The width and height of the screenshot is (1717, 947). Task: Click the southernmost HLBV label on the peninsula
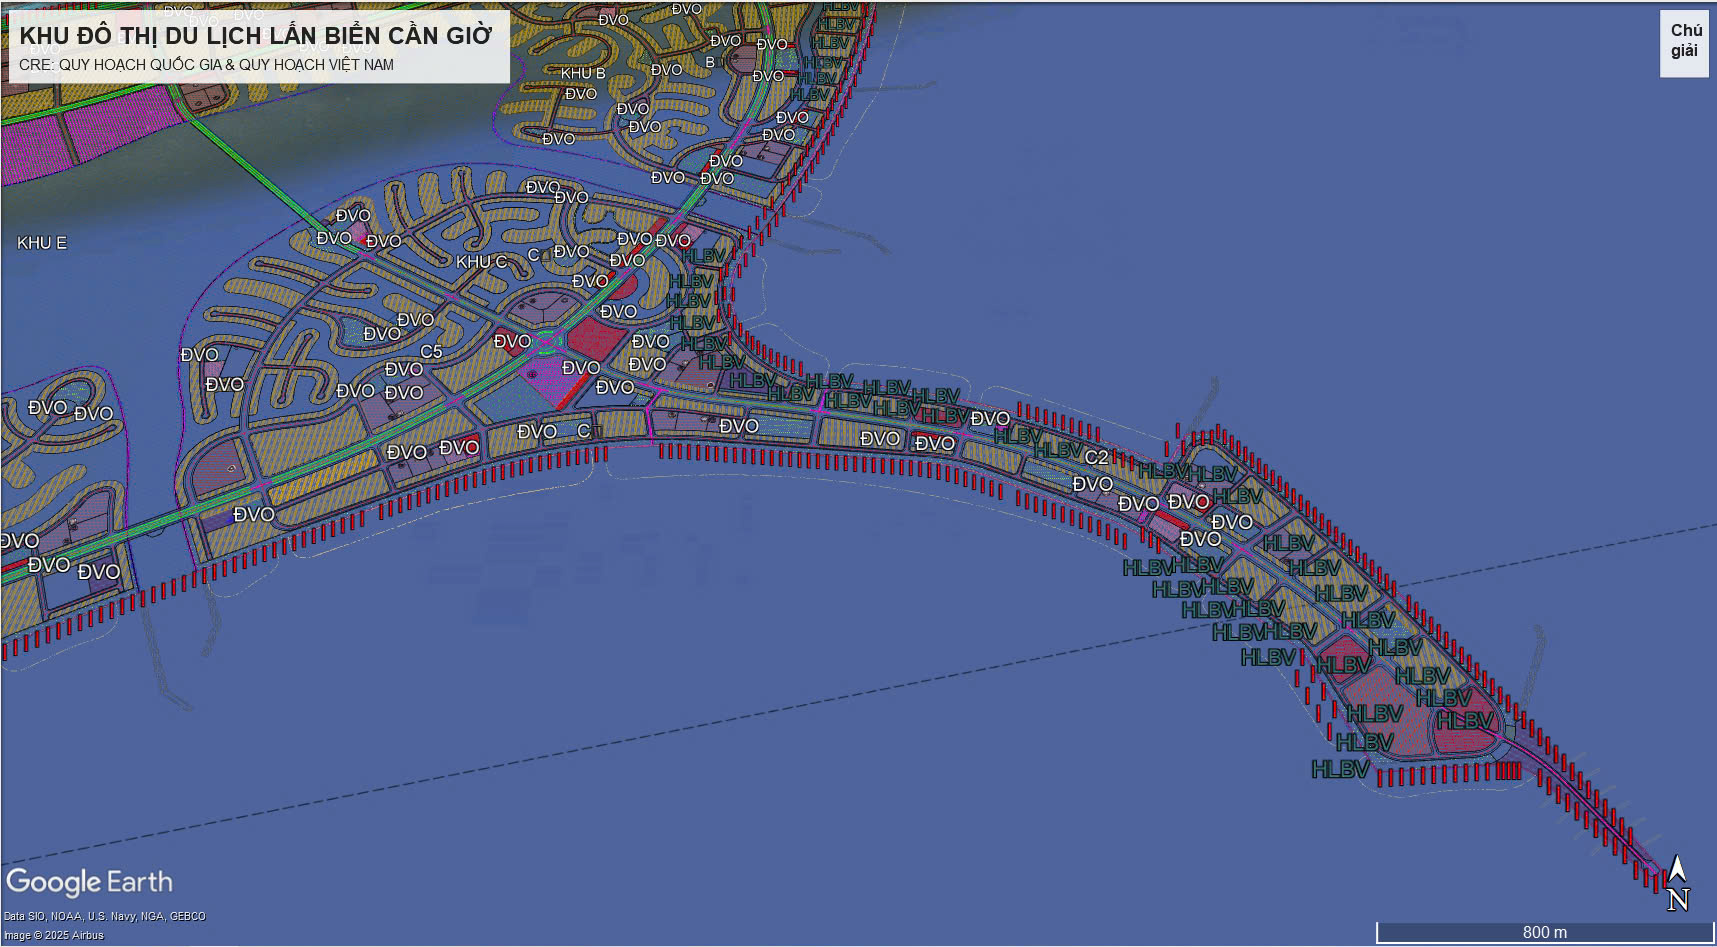1340,769
